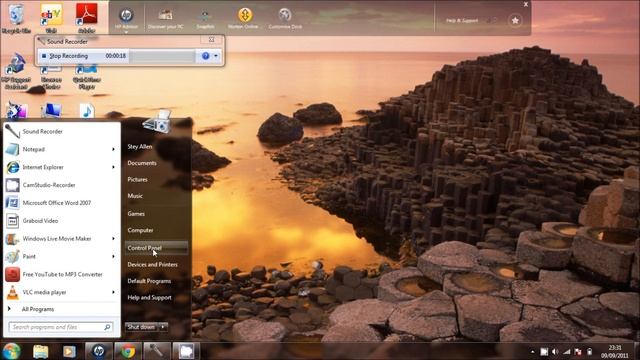Open Windows Explorer from the taskbar

point(40,351)
